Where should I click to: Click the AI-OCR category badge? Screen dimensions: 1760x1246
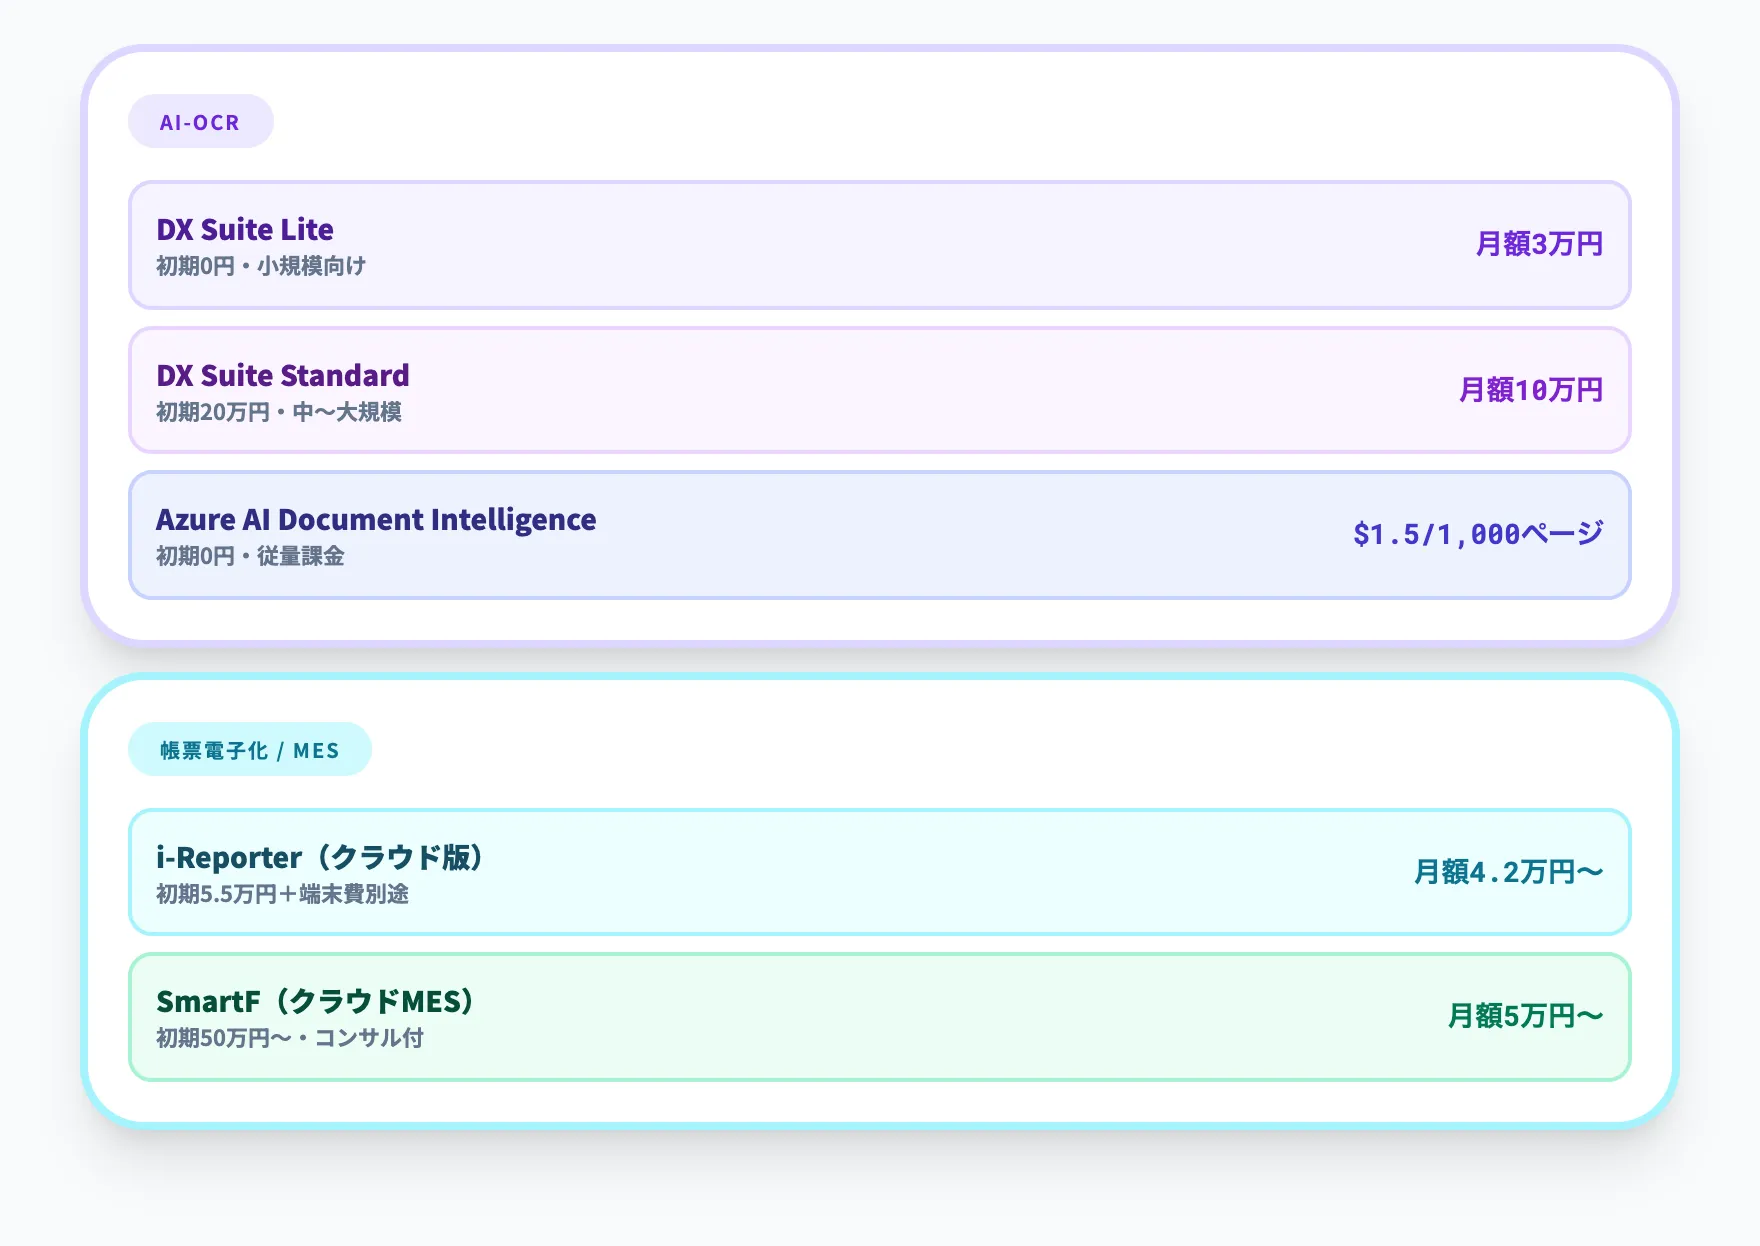[x=200, y=122]
